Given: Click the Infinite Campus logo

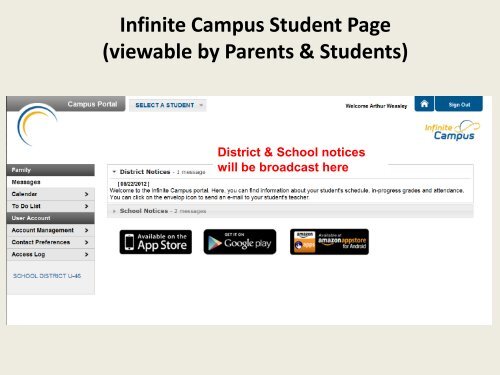Looking at the screenshot, I should point(452,131).
